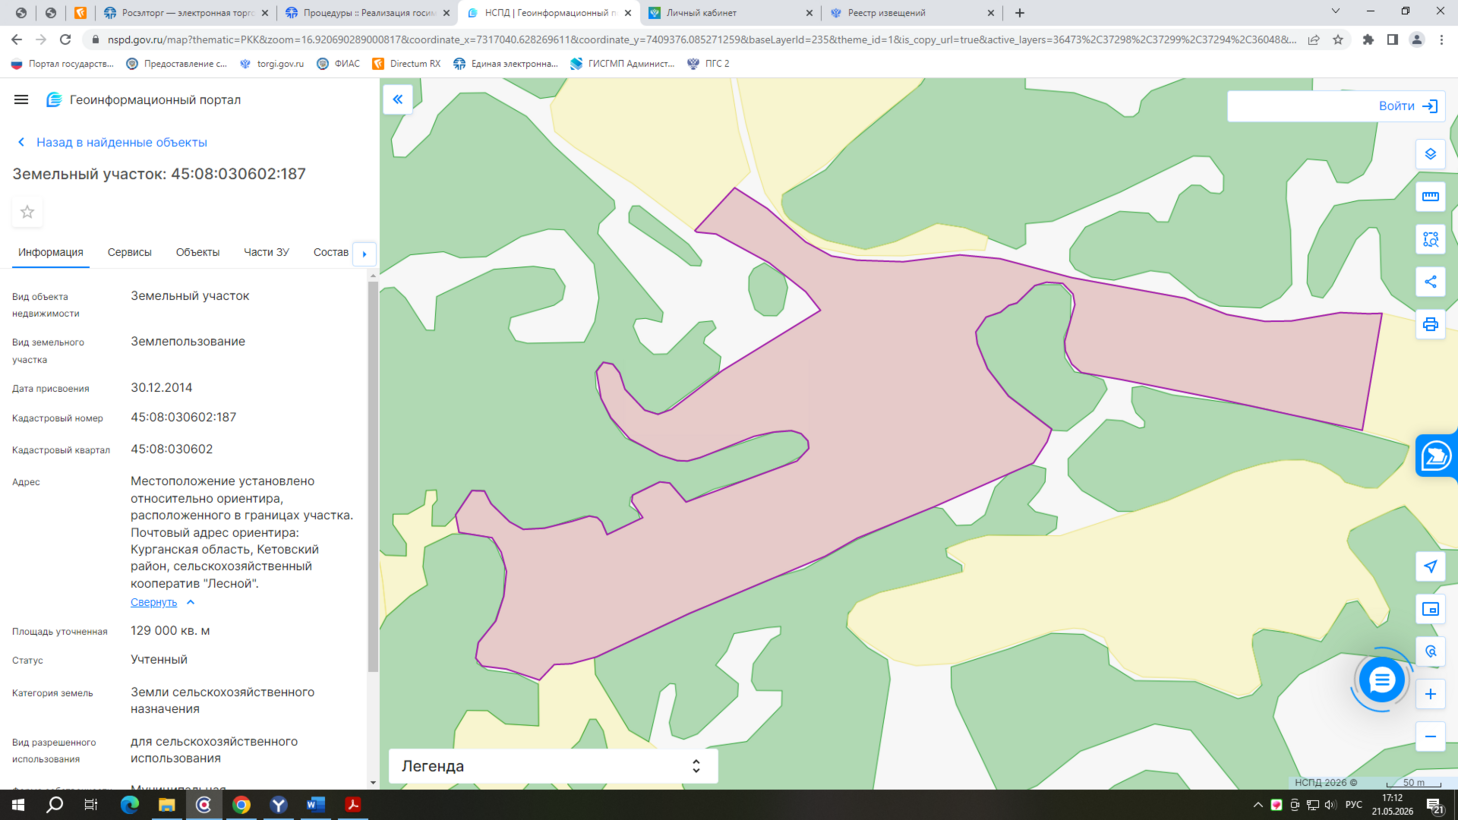
Task: Go back via Назад в найденные объекты
Action: (112, 142)
